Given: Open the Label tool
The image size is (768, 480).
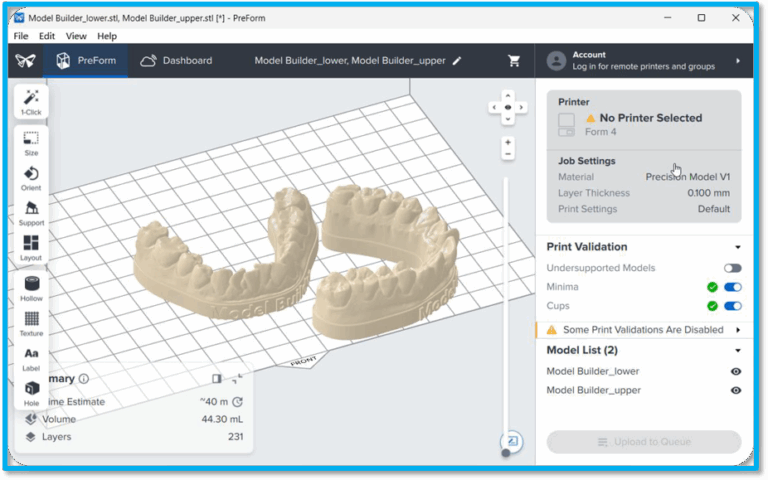Looking at the screenshot, I should (31, 359).
